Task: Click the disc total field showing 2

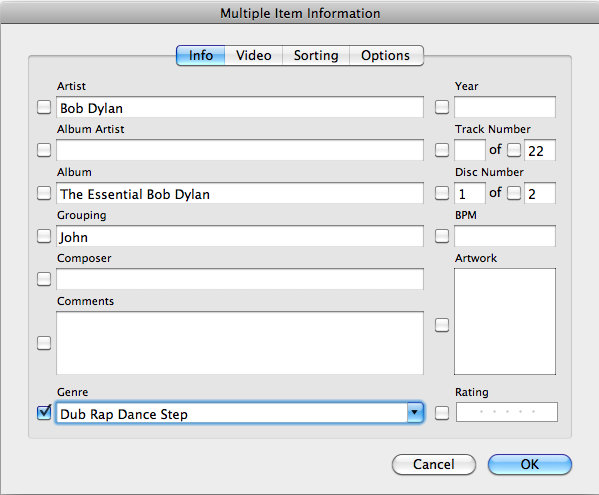Action: coord(540,193)
